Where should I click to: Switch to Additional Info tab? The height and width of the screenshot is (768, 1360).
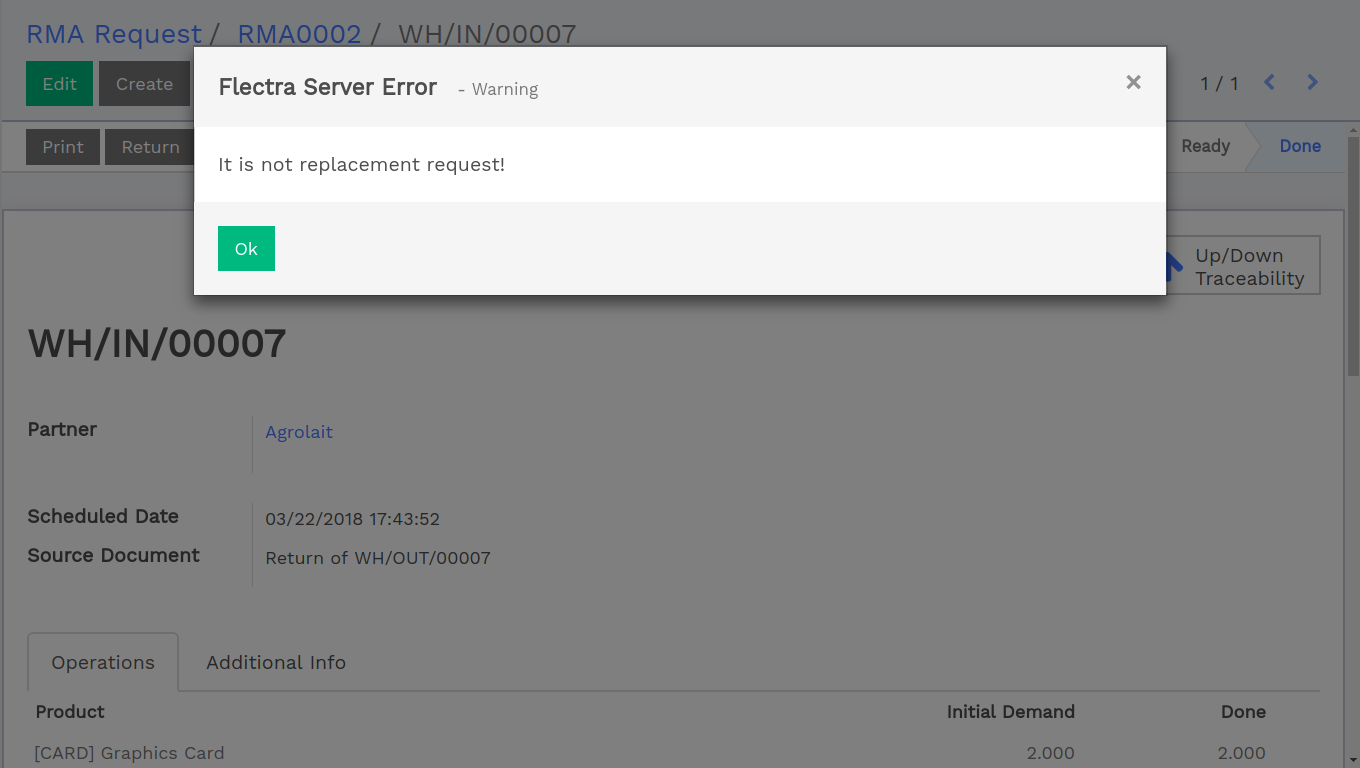[x=276, y=662]
